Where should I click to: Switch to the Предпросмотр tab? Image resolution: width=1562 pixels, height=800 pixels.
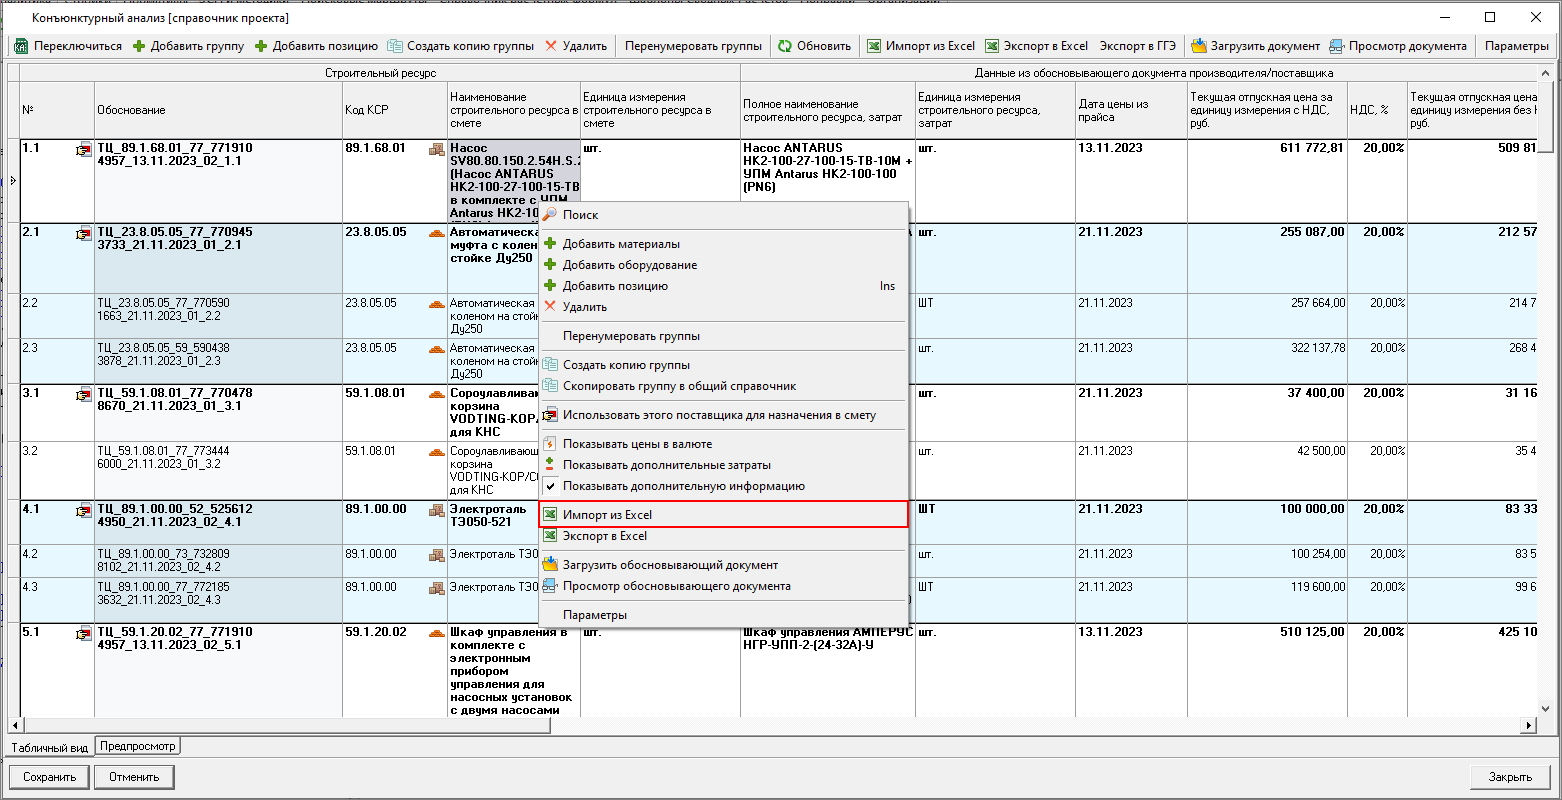(x=138, y=746)
